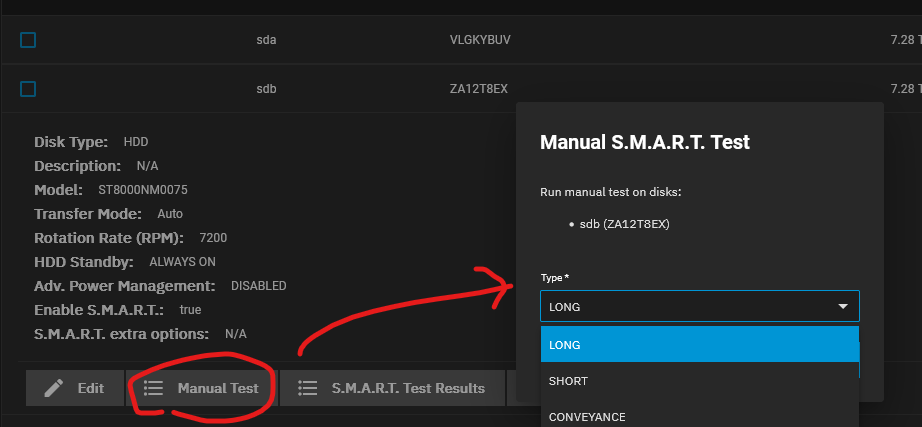Click the sdb (ZA12T8EX) bullet in dialog

624,224
